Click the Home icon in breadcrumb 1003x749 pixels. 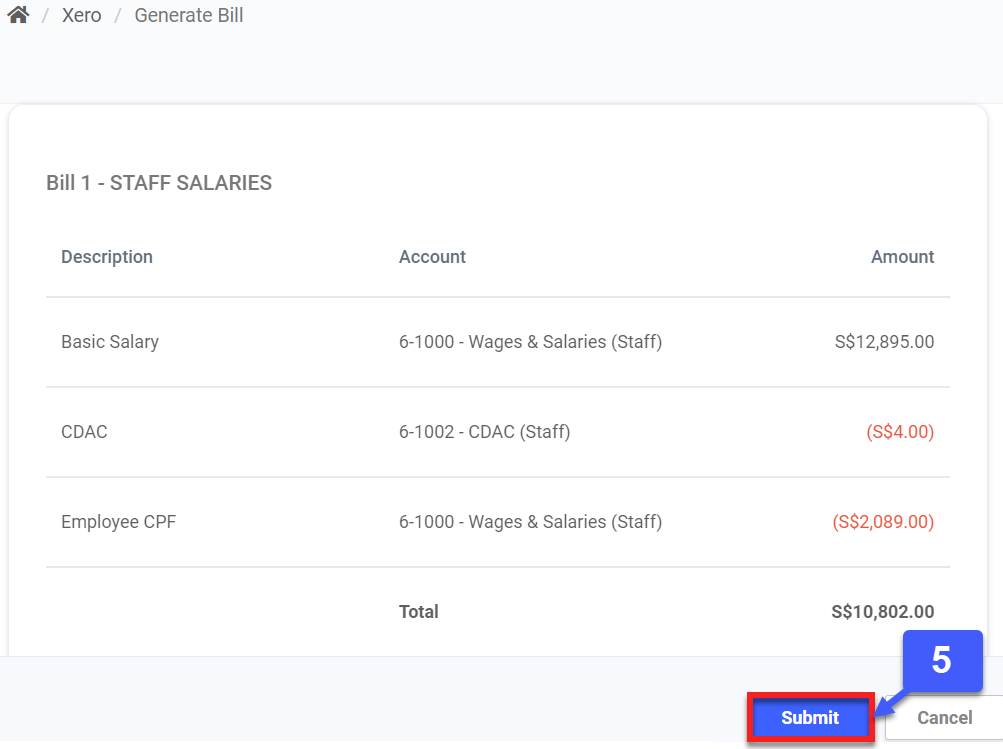coord(18,16)
